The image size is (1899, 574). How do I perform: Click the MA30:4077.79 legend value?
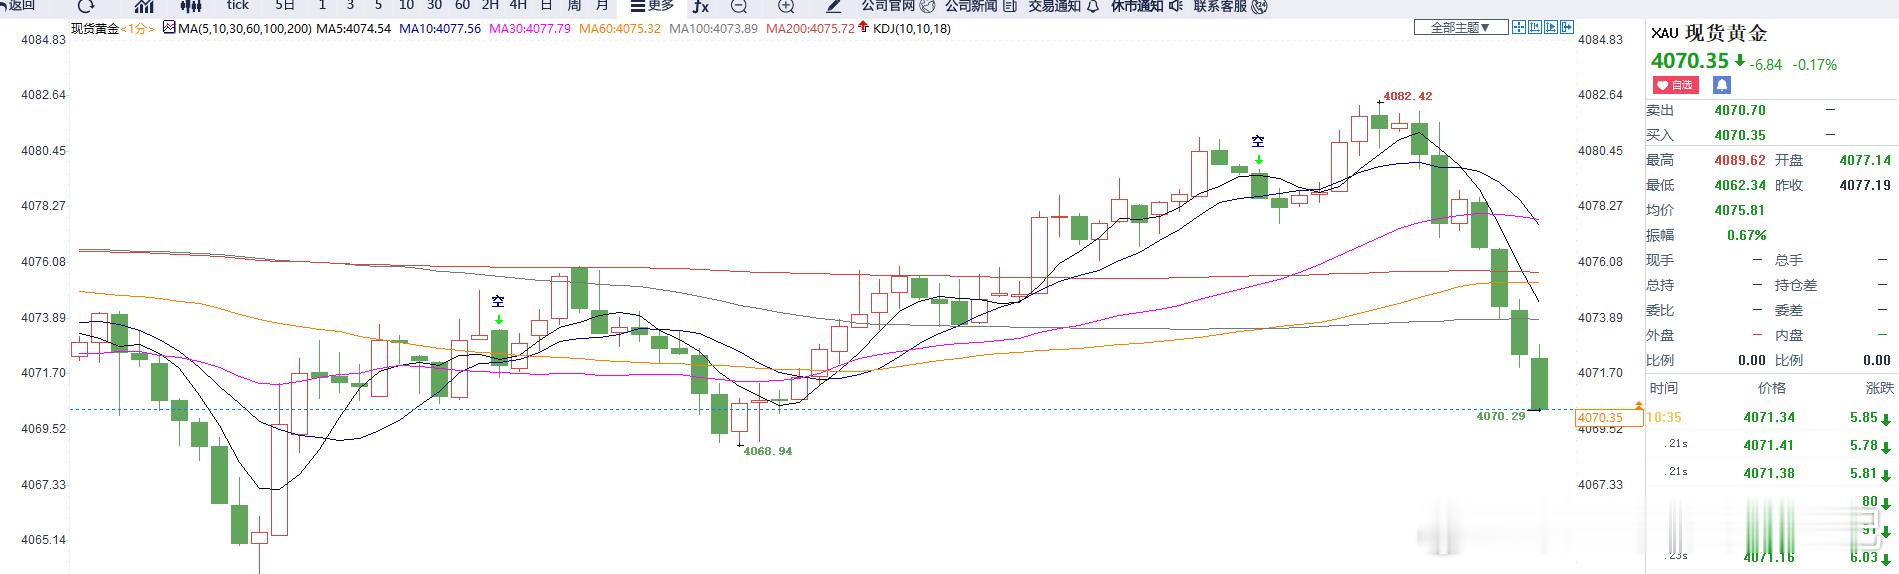pos(528,28)
